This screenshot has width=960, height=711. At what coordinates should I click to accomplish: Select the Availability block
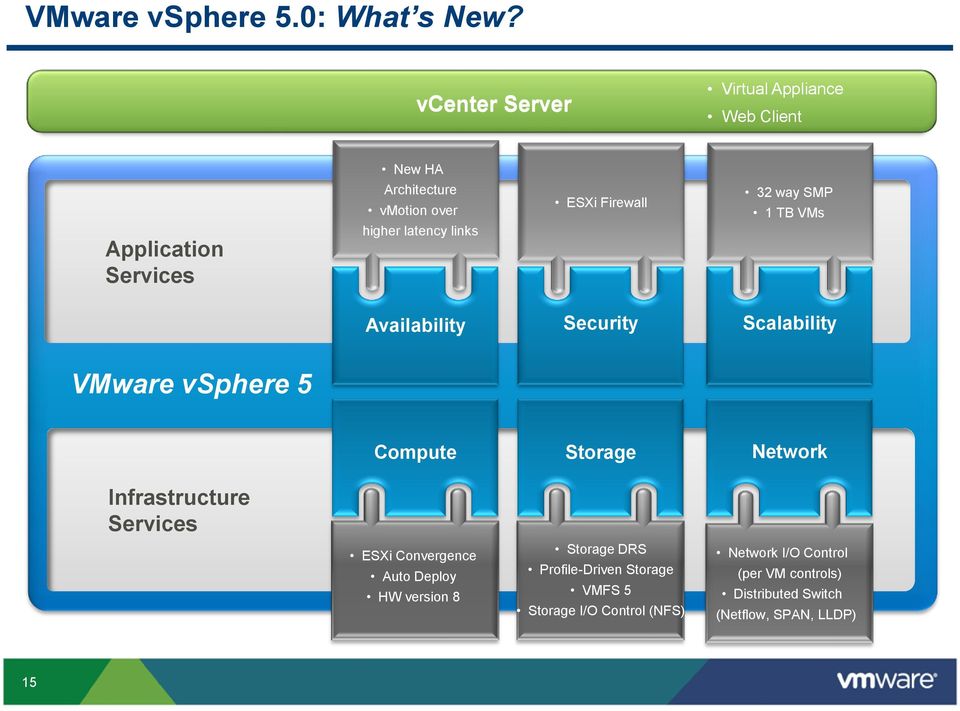[x=415, y=325]
